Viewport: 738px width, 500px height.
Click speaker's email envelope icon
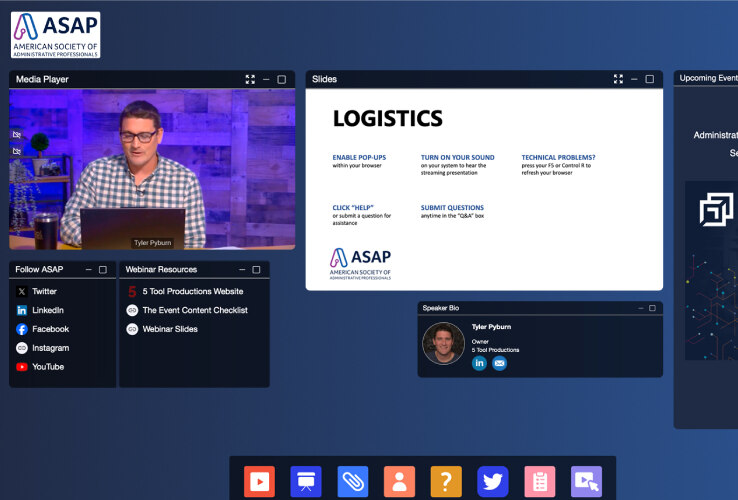click(x=499, y=363)
